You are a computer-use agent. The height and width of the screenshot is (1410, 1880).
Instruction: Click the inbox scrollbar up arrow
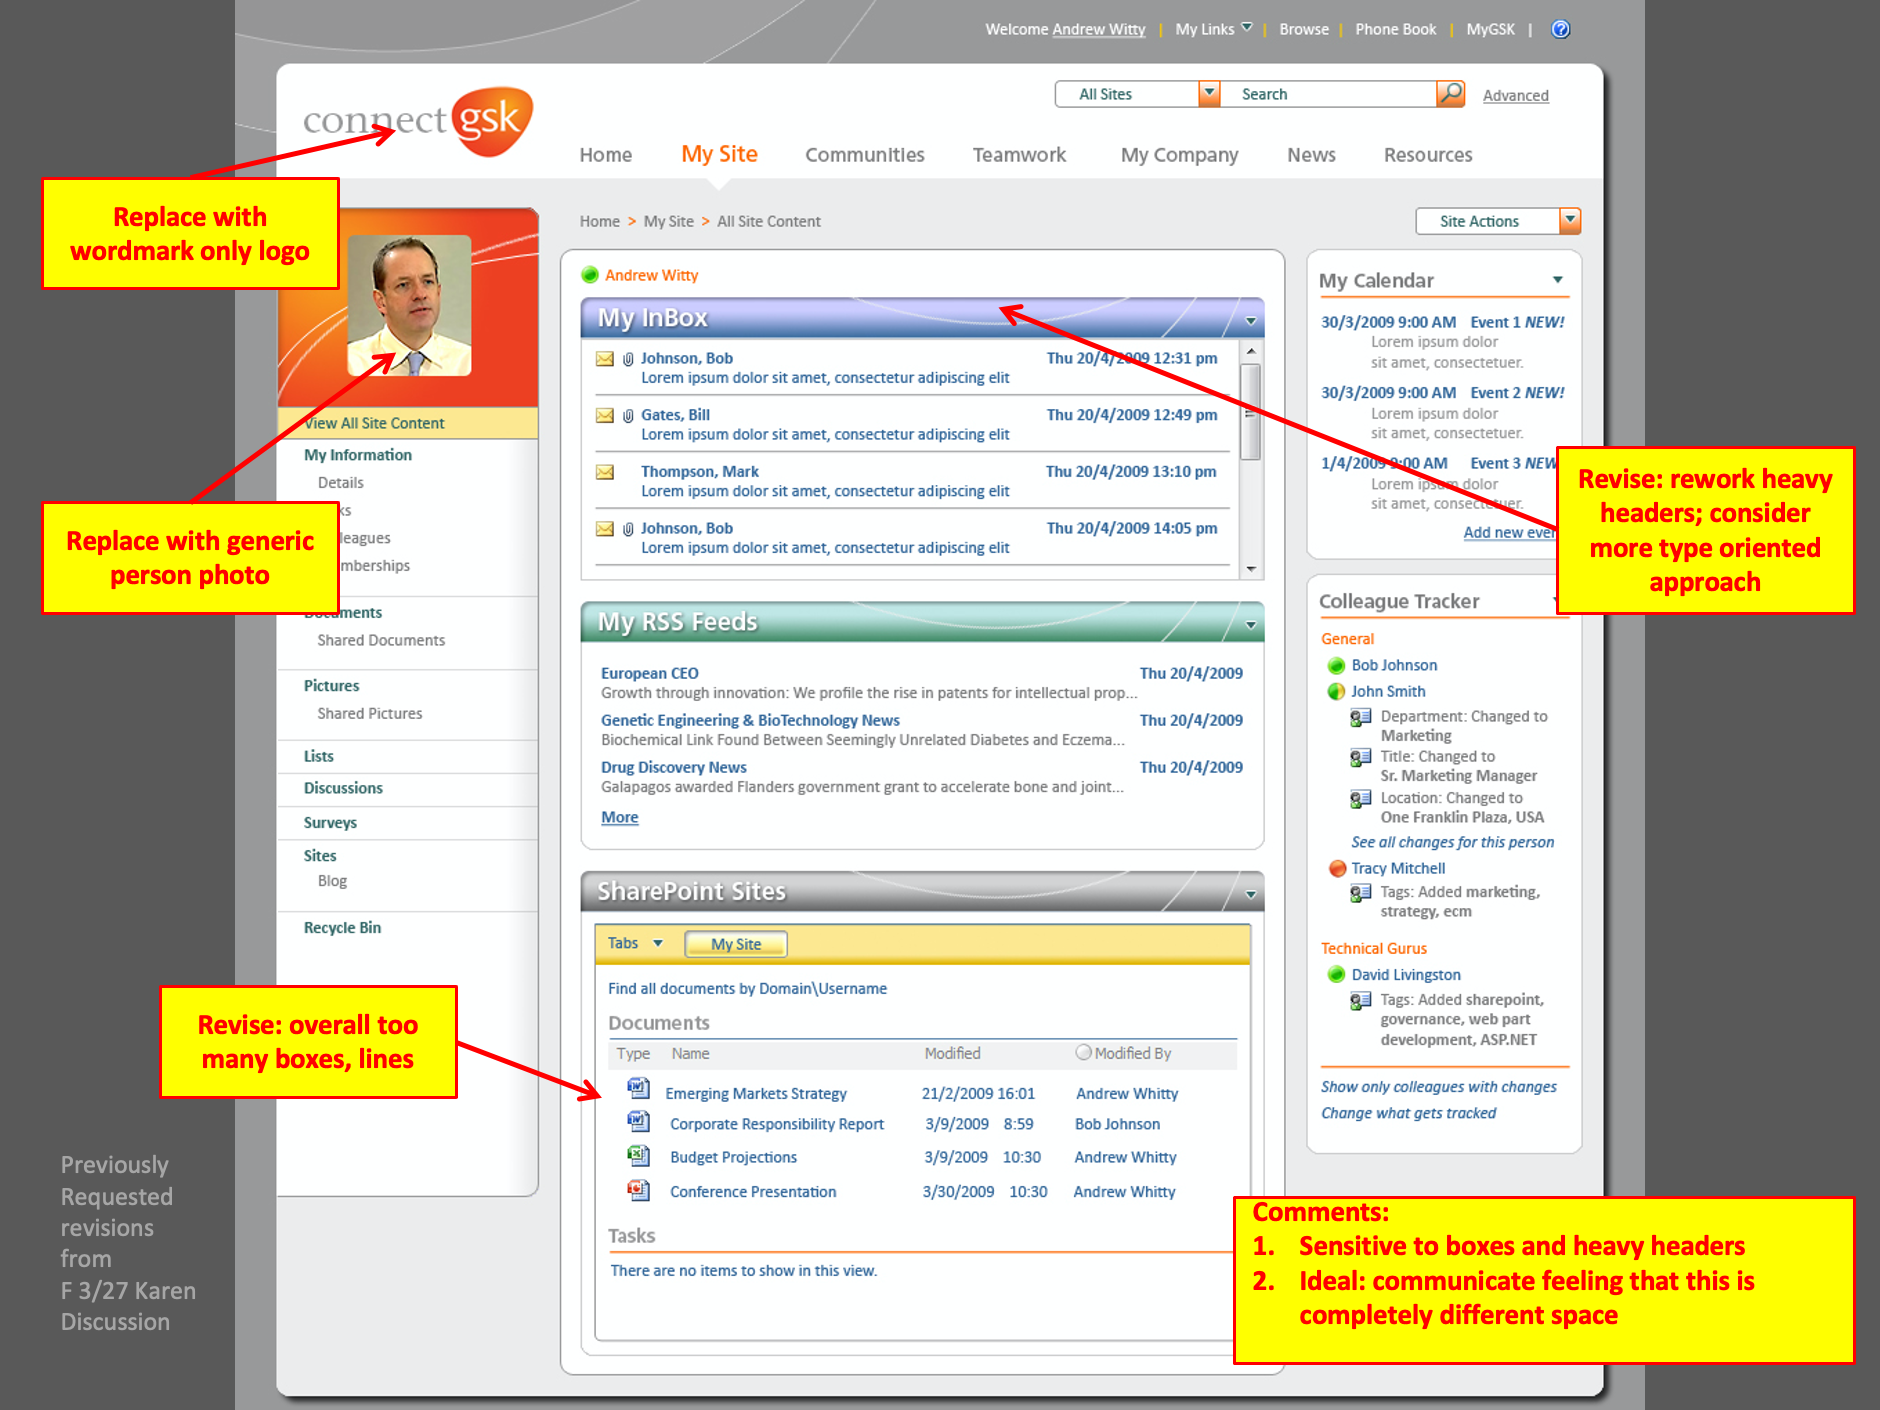1250,352
